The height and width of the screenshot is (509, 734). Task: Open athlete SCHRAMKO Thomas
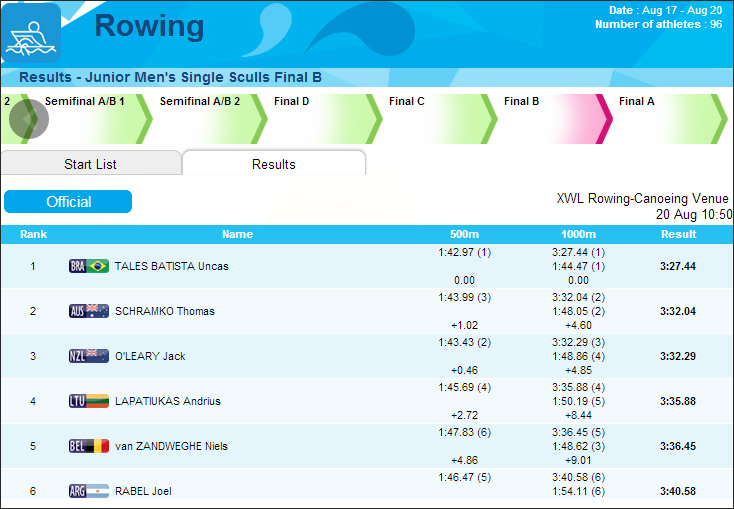coord(164,311)
